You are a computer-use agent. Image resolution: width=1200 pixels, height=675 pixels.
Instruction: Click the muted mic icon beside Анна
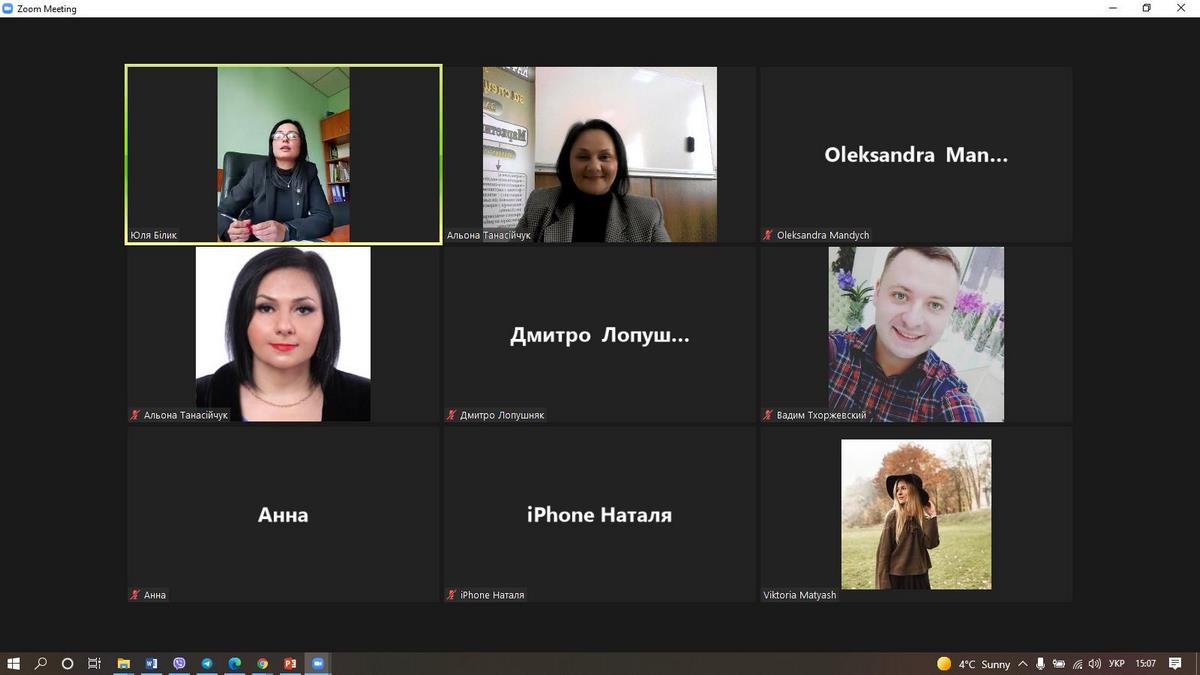pos(135,595)
